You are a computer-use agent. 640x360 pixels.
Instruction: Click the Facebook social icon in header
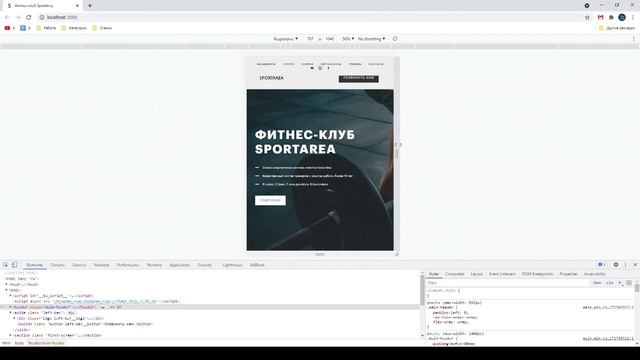[328, 68]
